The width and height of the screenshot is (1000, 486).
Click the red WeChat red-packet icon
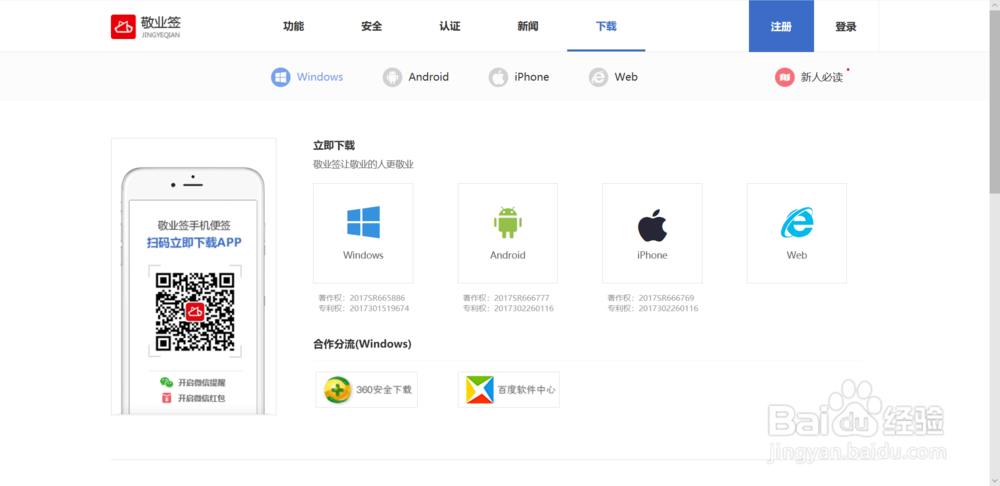166,398
